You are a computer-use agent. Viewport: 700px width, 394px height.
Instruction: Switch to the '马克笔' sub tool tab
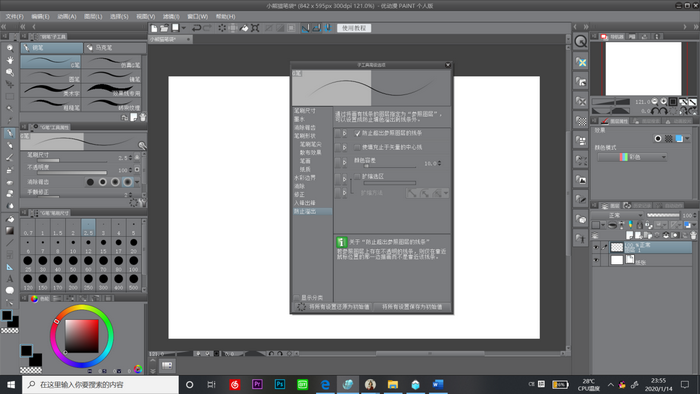(x=115, y=47)
